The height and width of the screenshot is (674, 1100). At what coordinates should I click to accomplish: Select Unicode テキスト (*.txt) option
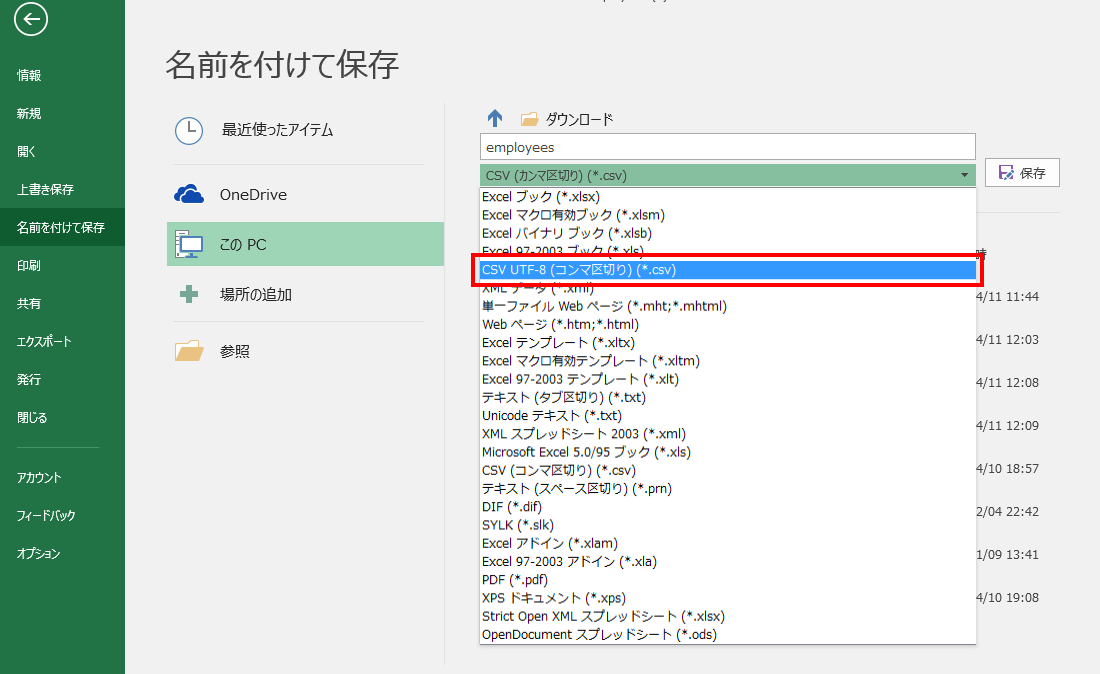pyautogui.click(x=551, y=415)
